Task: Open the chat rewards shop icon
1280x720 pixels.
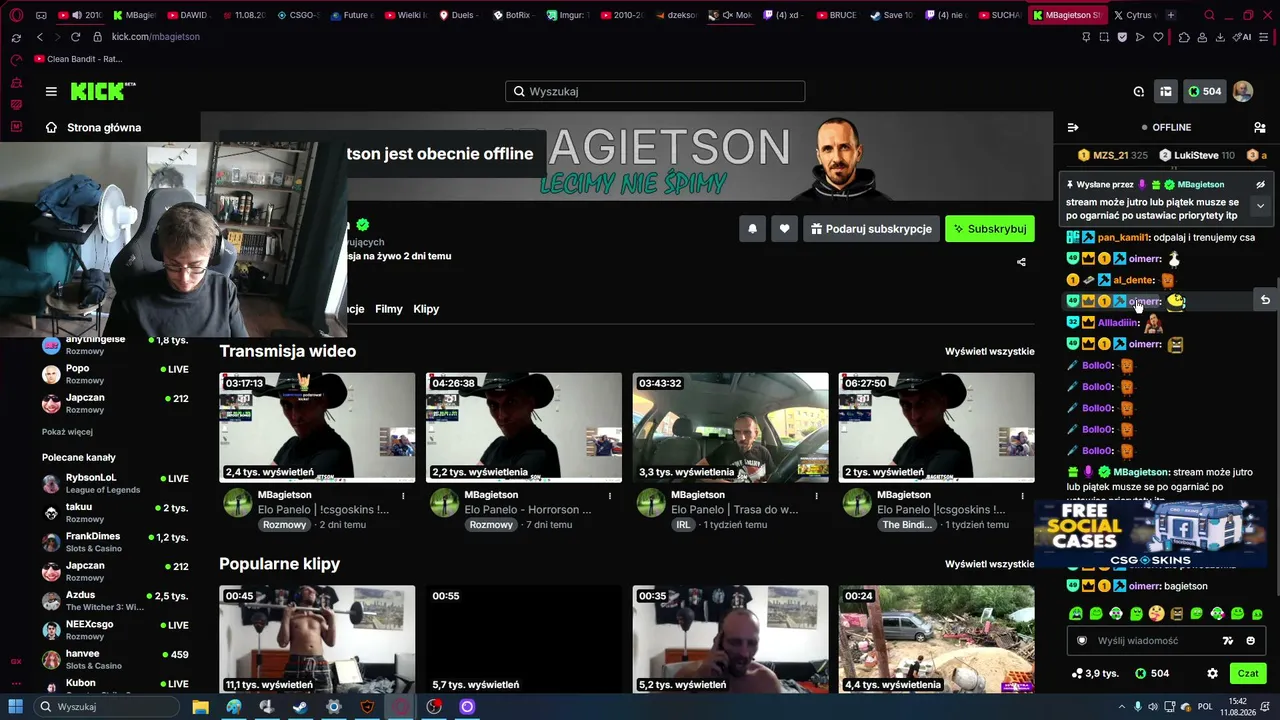Action: [x=1166, y=91]
